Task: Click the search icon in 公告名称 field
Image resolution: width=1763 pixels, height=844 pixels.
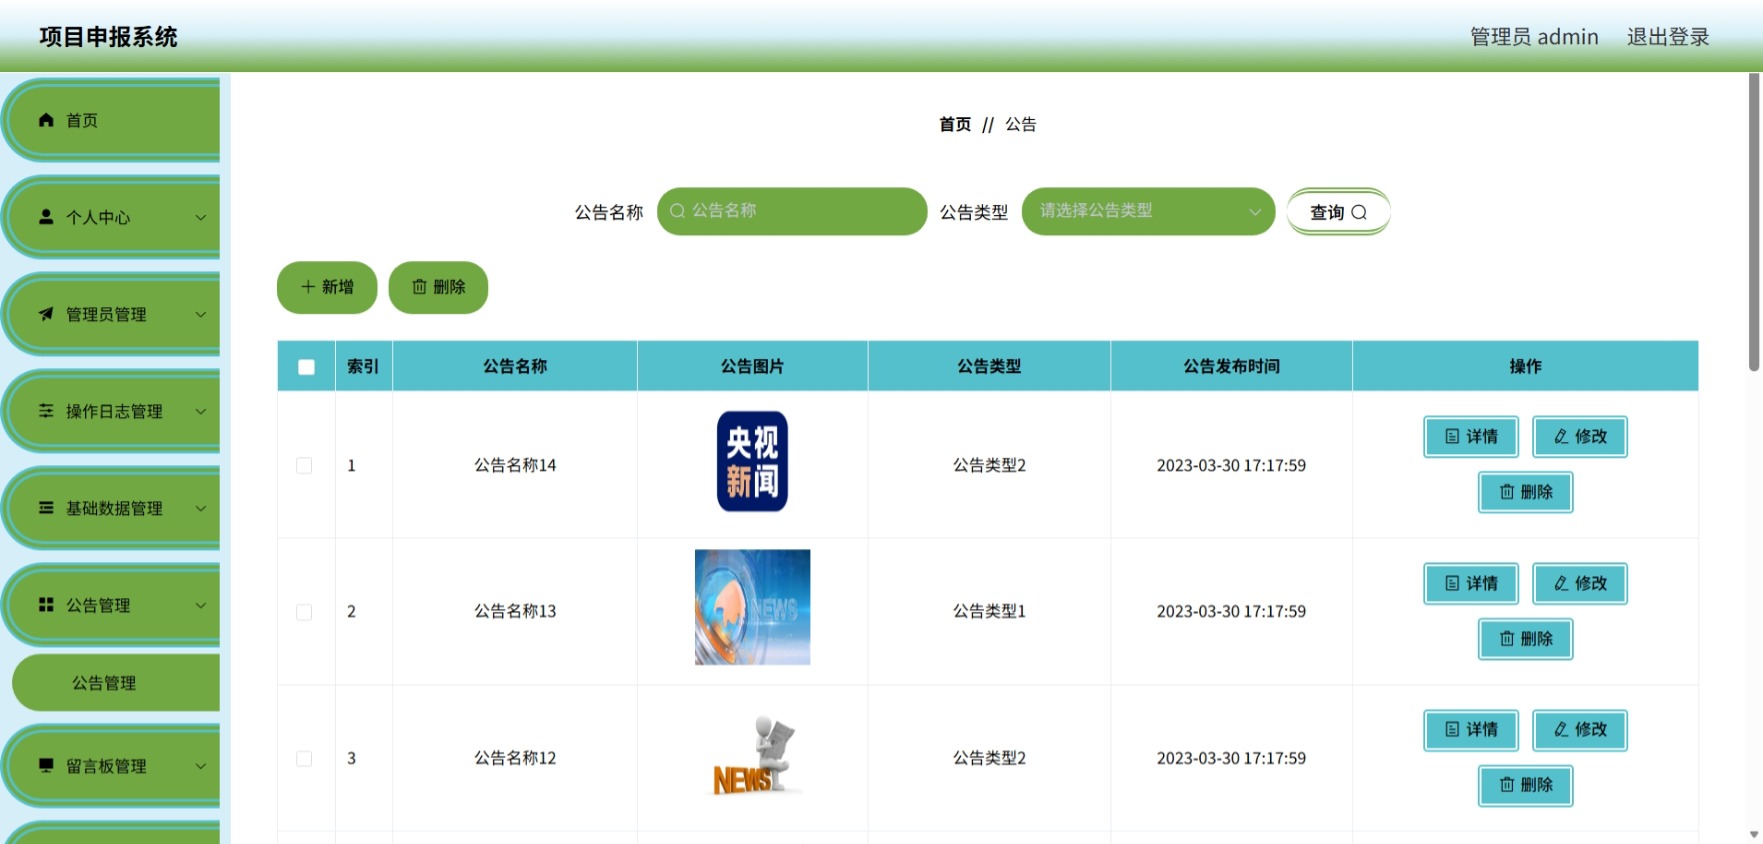Action: 677,211
